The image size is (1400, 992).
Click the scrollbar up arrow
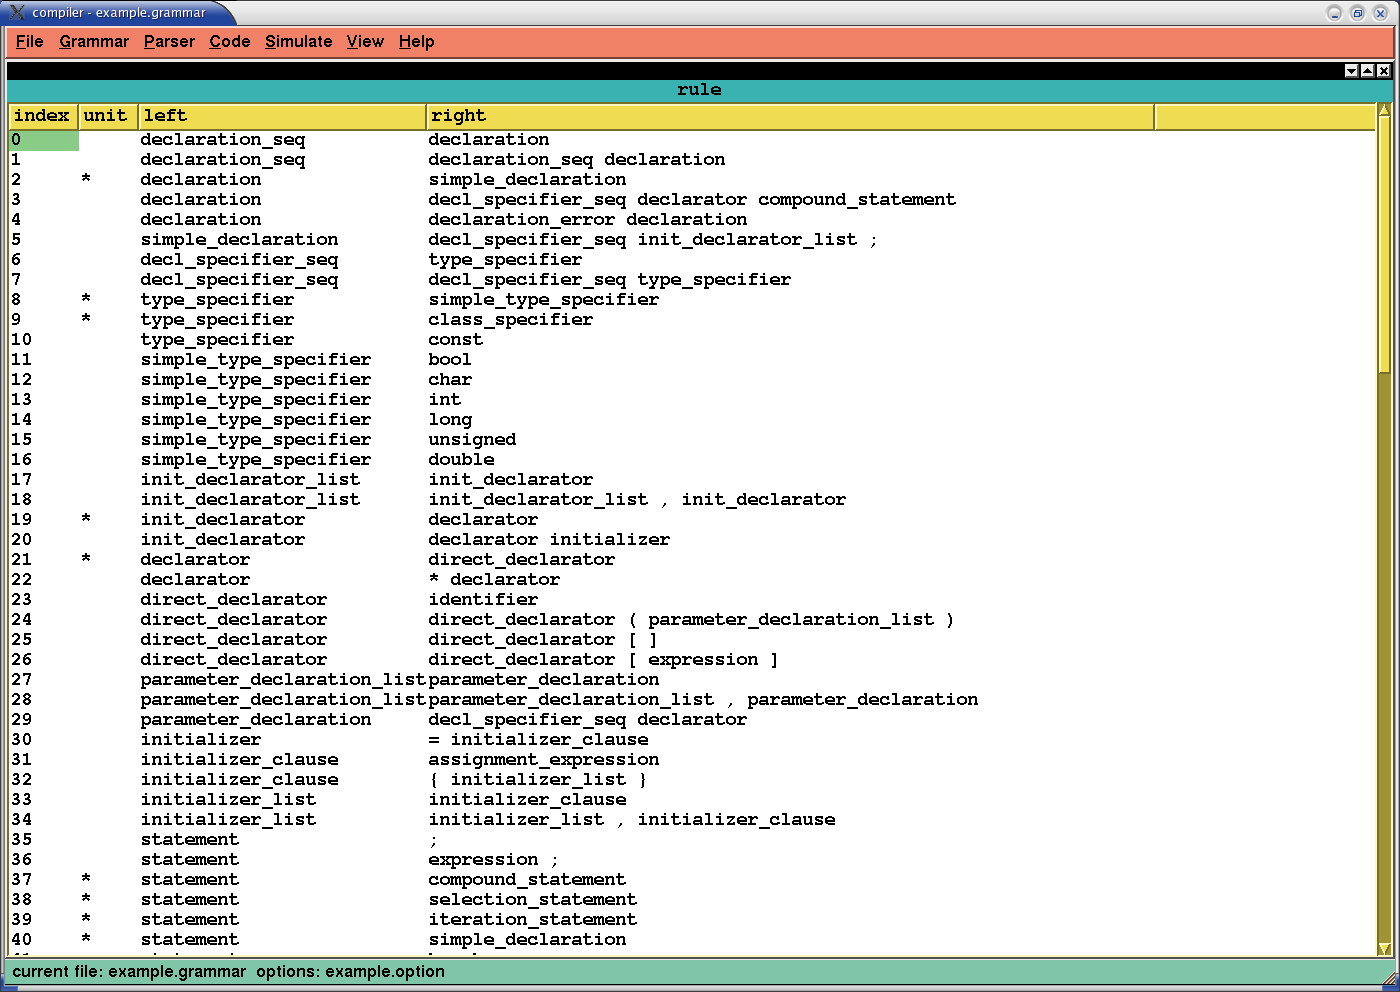tap(1384, 110)
